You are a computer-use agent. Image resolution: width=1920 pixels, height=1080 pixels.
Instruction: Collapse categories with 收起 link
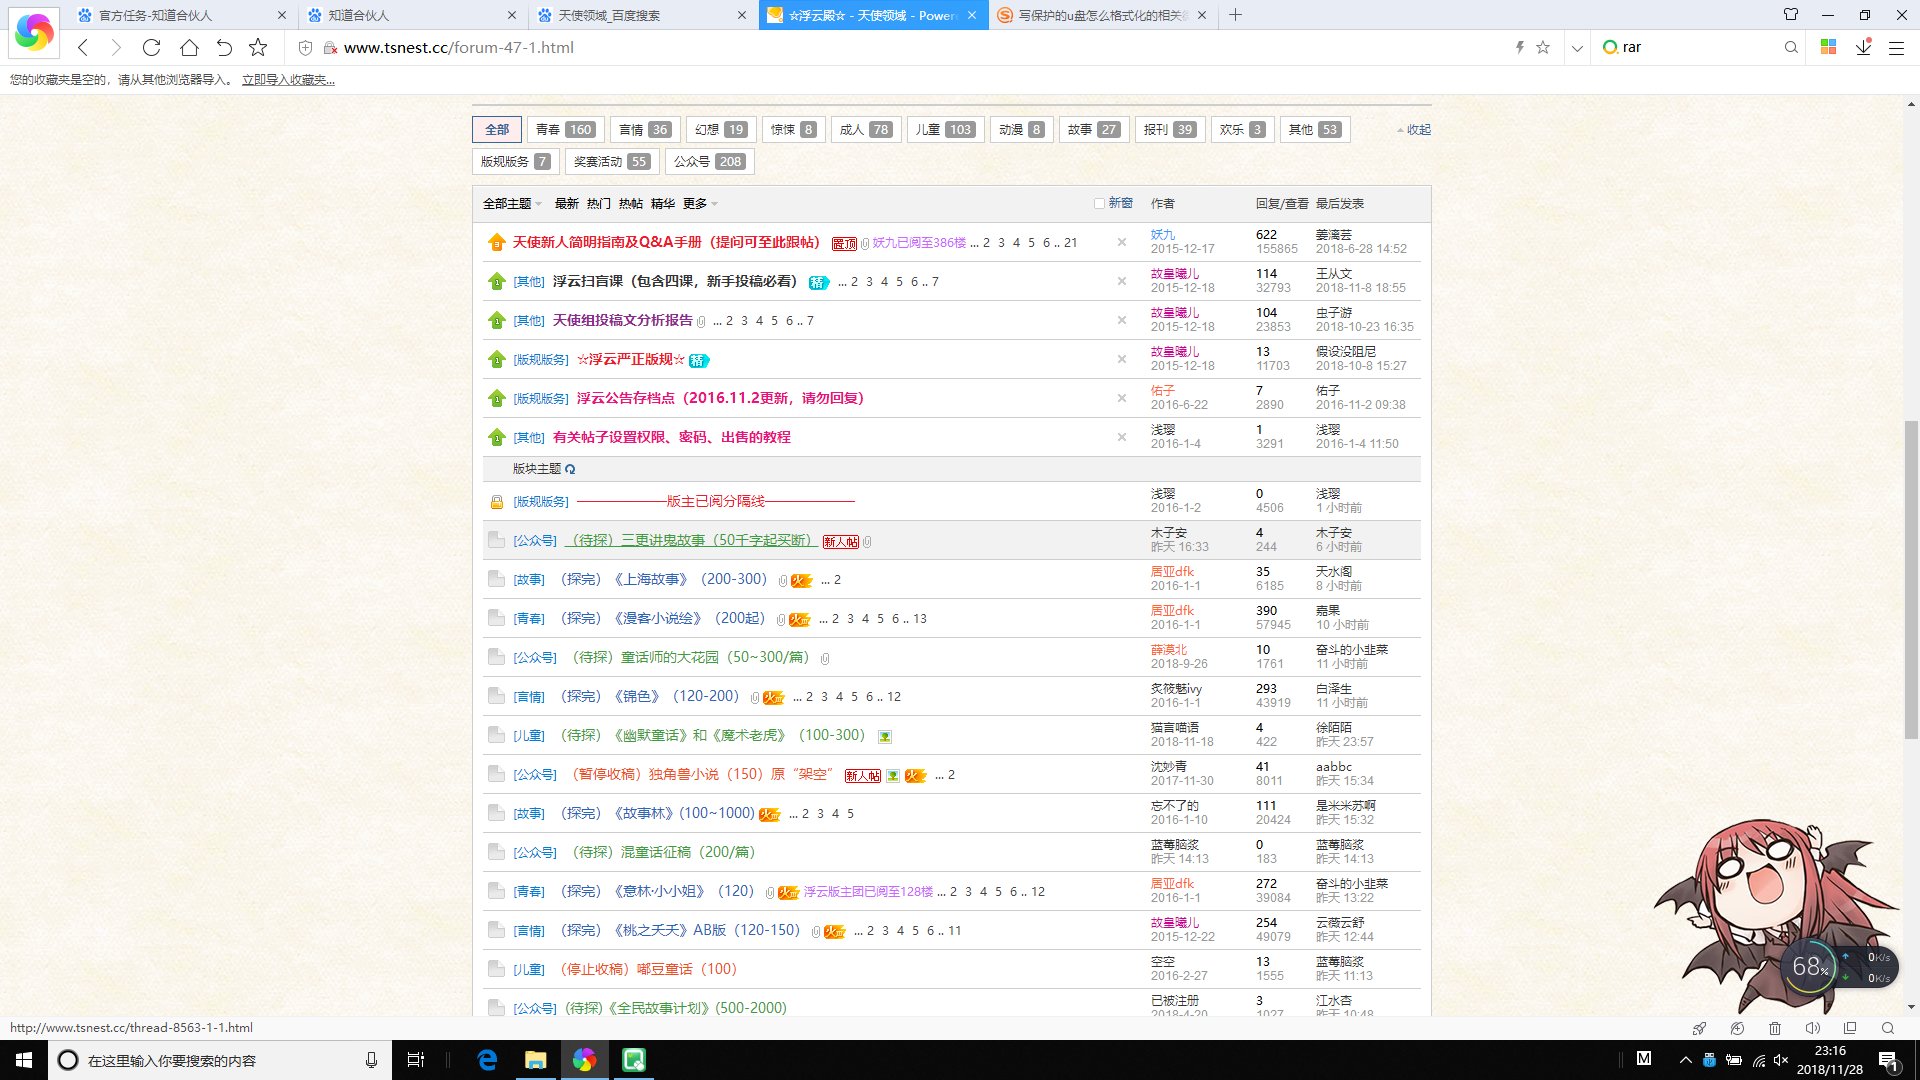pos(1417,130)
